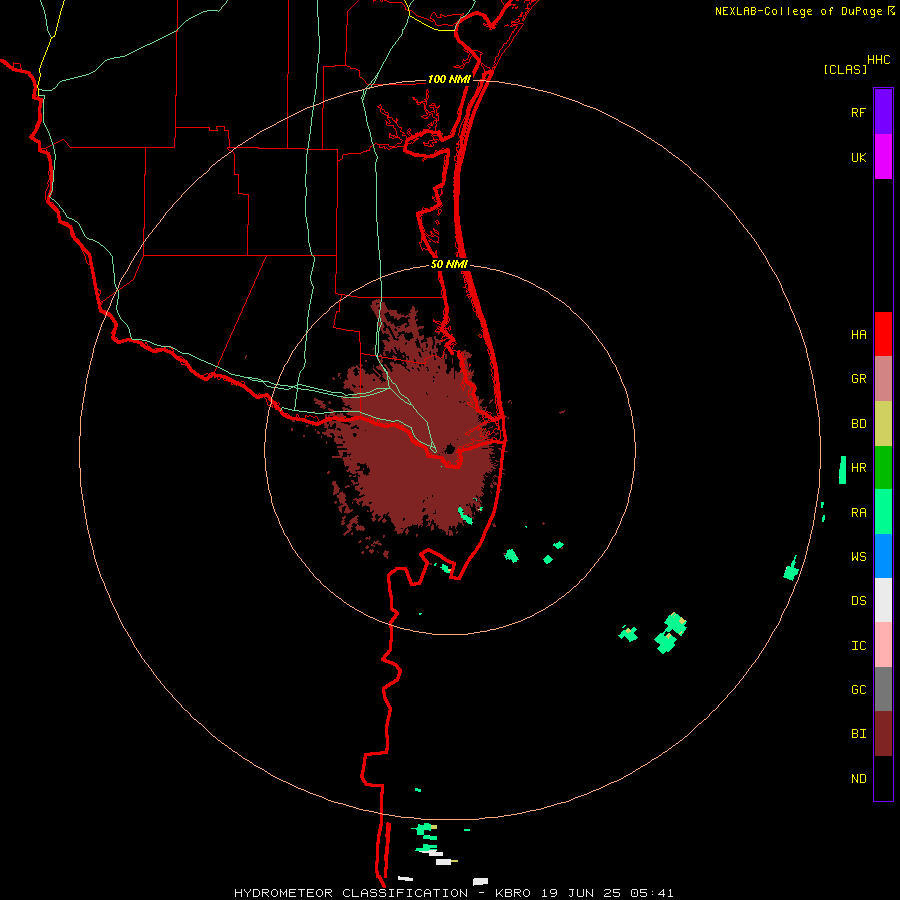Viewport: 900px width, 900px height.
Task: Click the [CLAS] units label
Action: [845, 69]
